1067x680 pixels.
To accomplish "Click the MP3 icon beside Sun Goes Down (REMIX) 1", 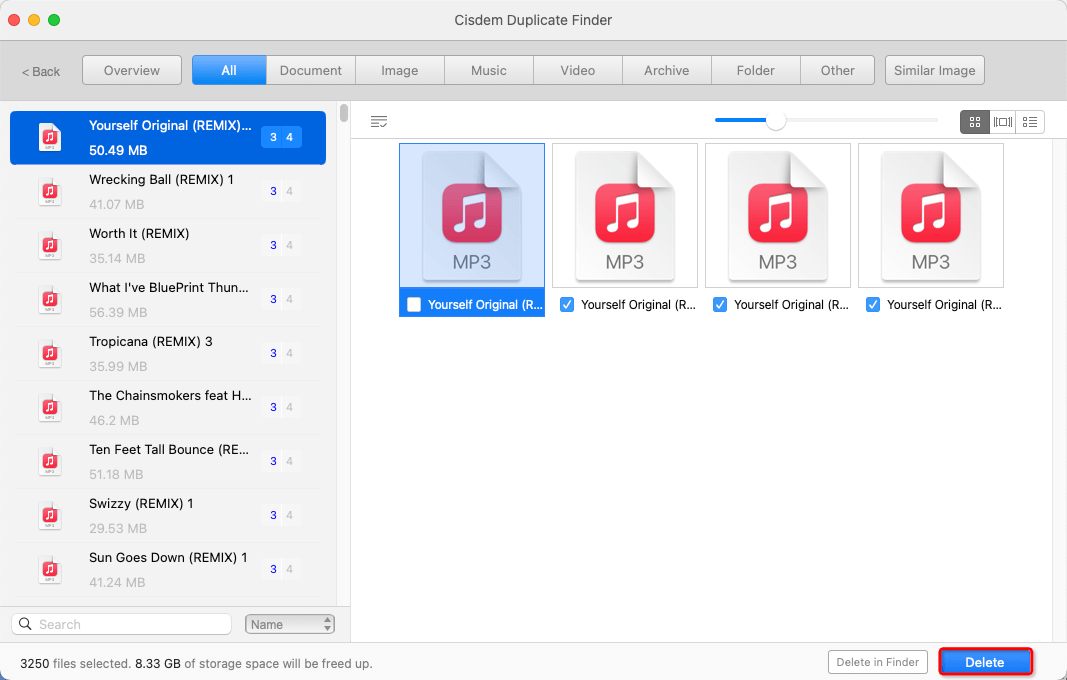I will click(x=51, y=569).
